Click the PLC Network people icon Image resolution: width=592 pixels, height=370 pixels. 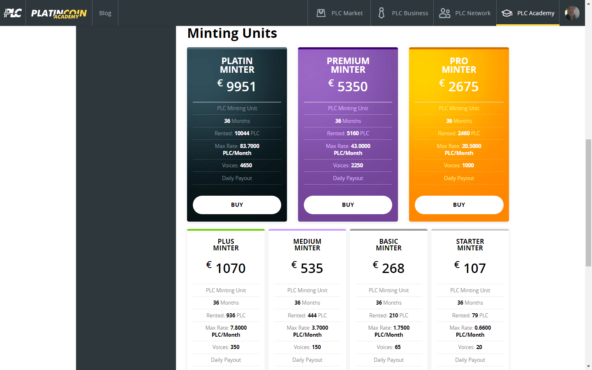(444, 13)
